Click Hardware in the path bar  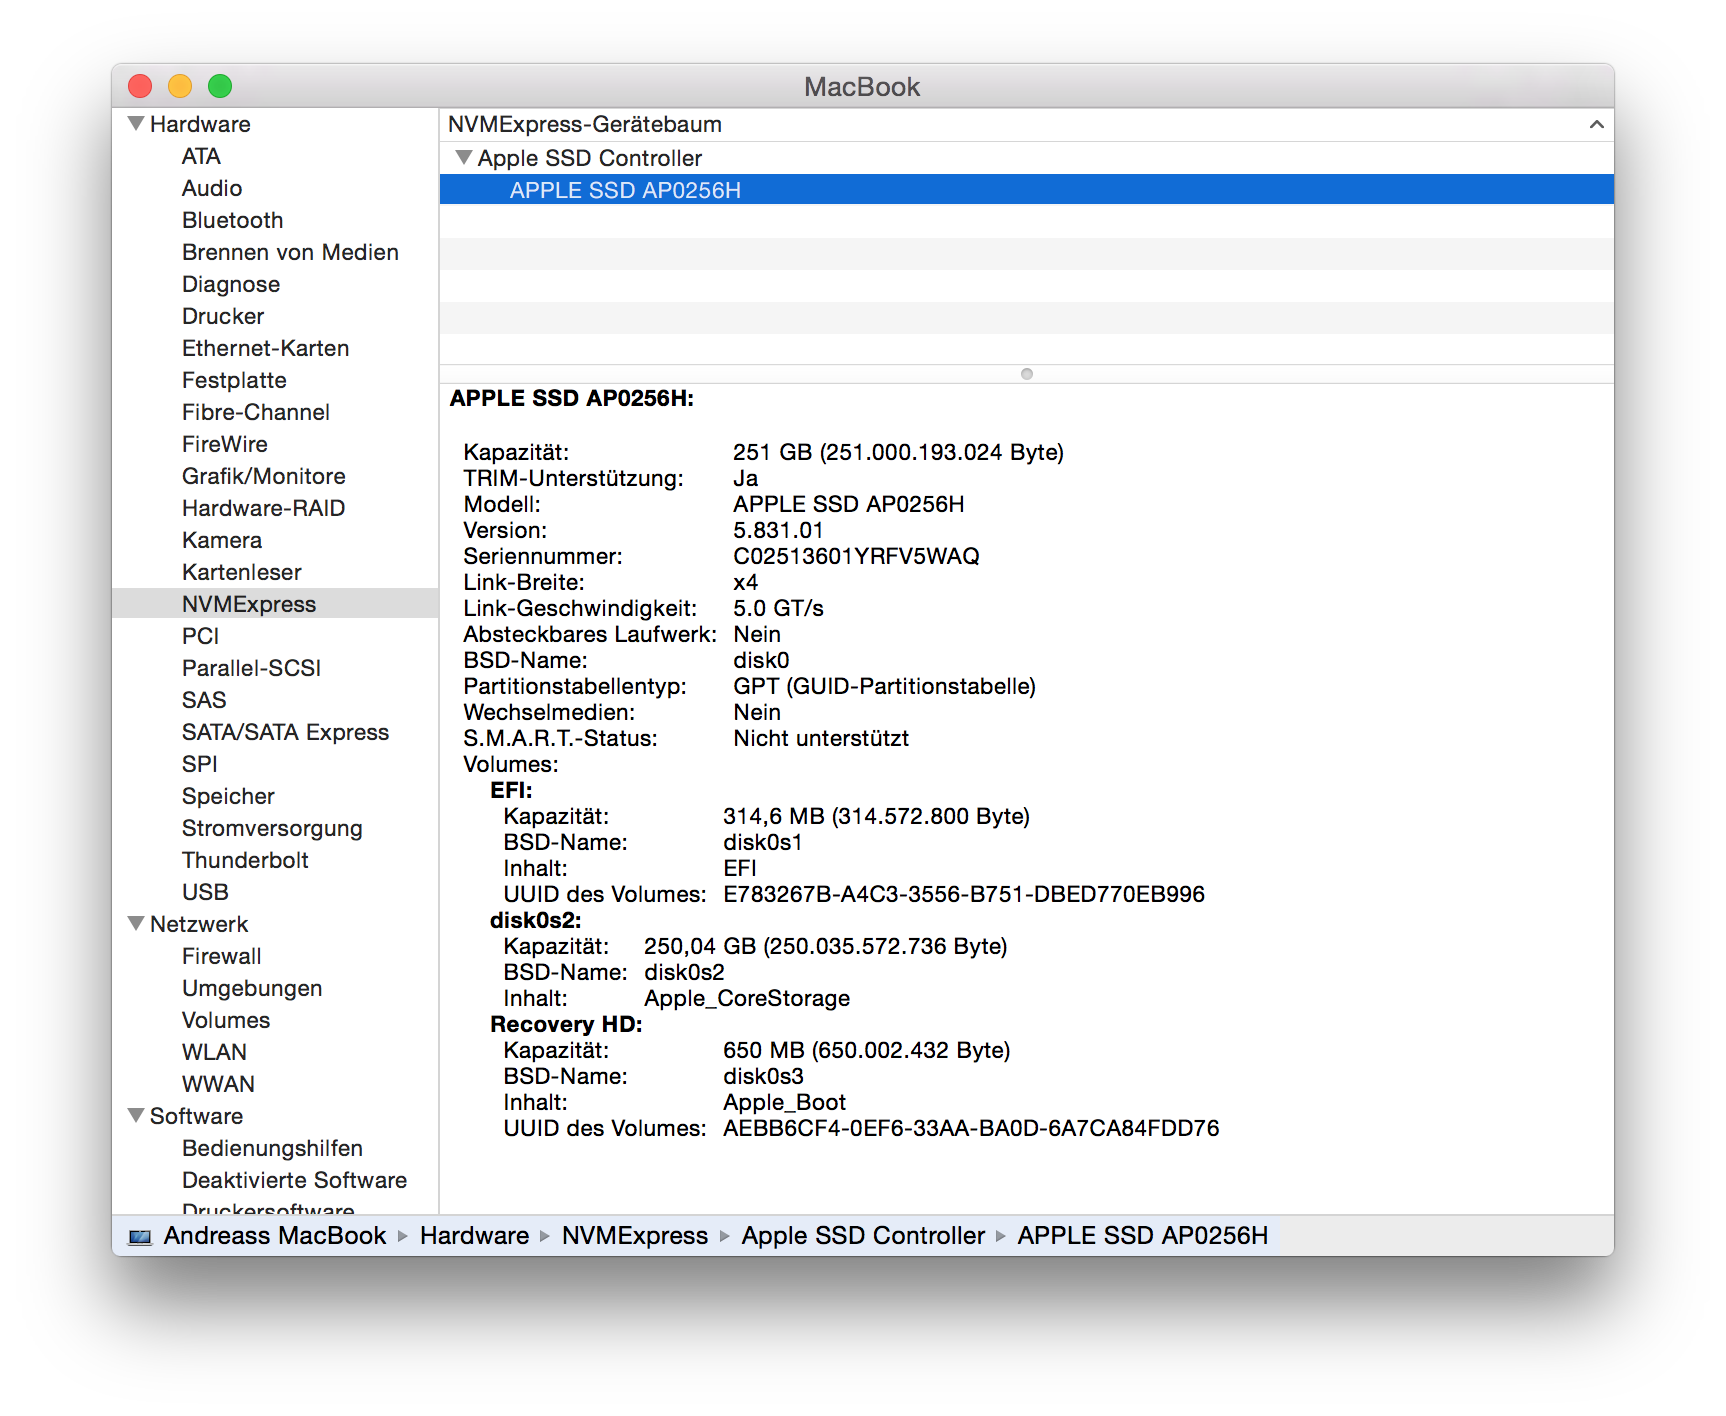[x=474, y=1236]
